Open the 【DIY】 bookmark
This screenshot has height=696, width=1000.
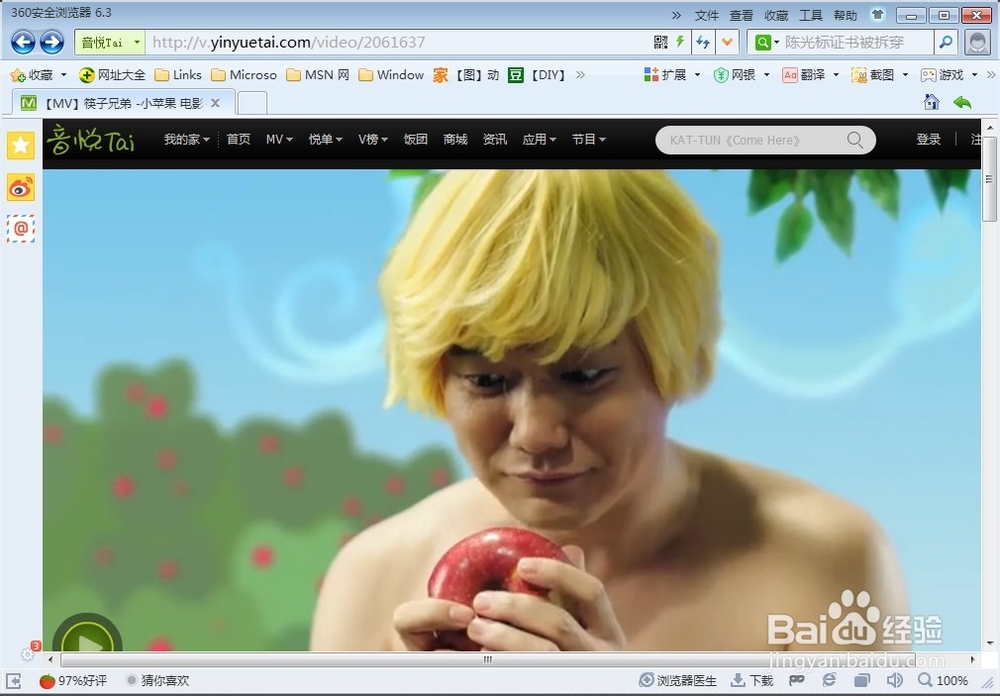pyautogui.click(x=537, y=75)
